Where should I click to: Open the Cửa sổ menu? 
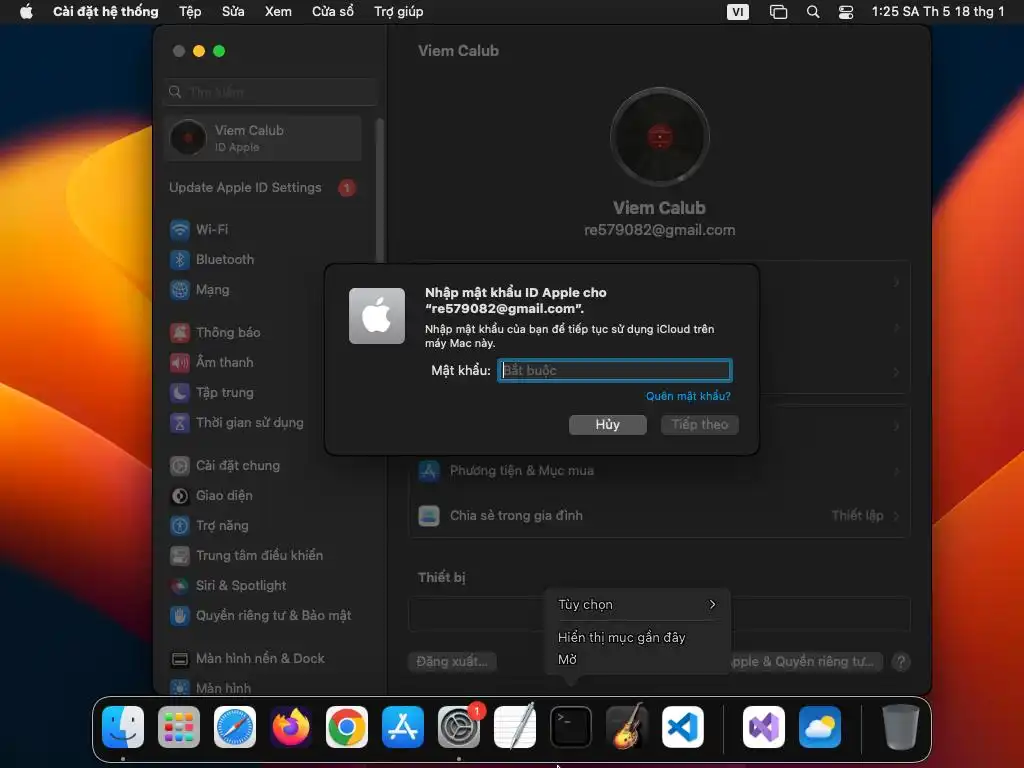click(x=333, y=12)
